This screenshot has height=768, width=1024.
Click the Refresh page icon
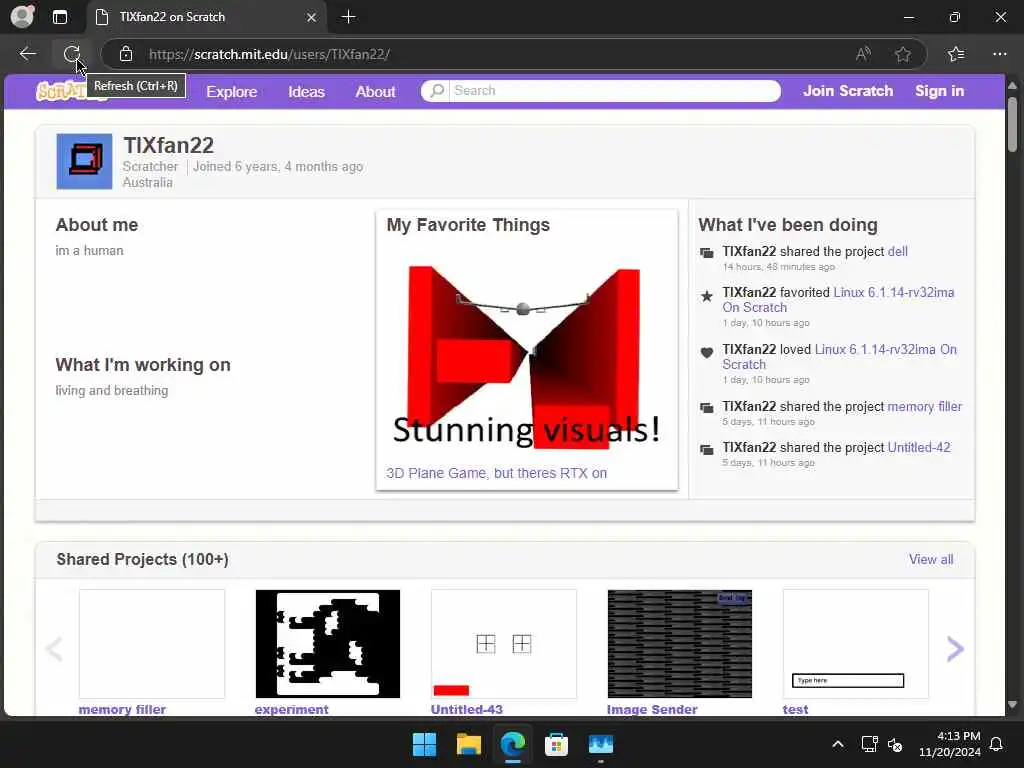coord(71,54)
